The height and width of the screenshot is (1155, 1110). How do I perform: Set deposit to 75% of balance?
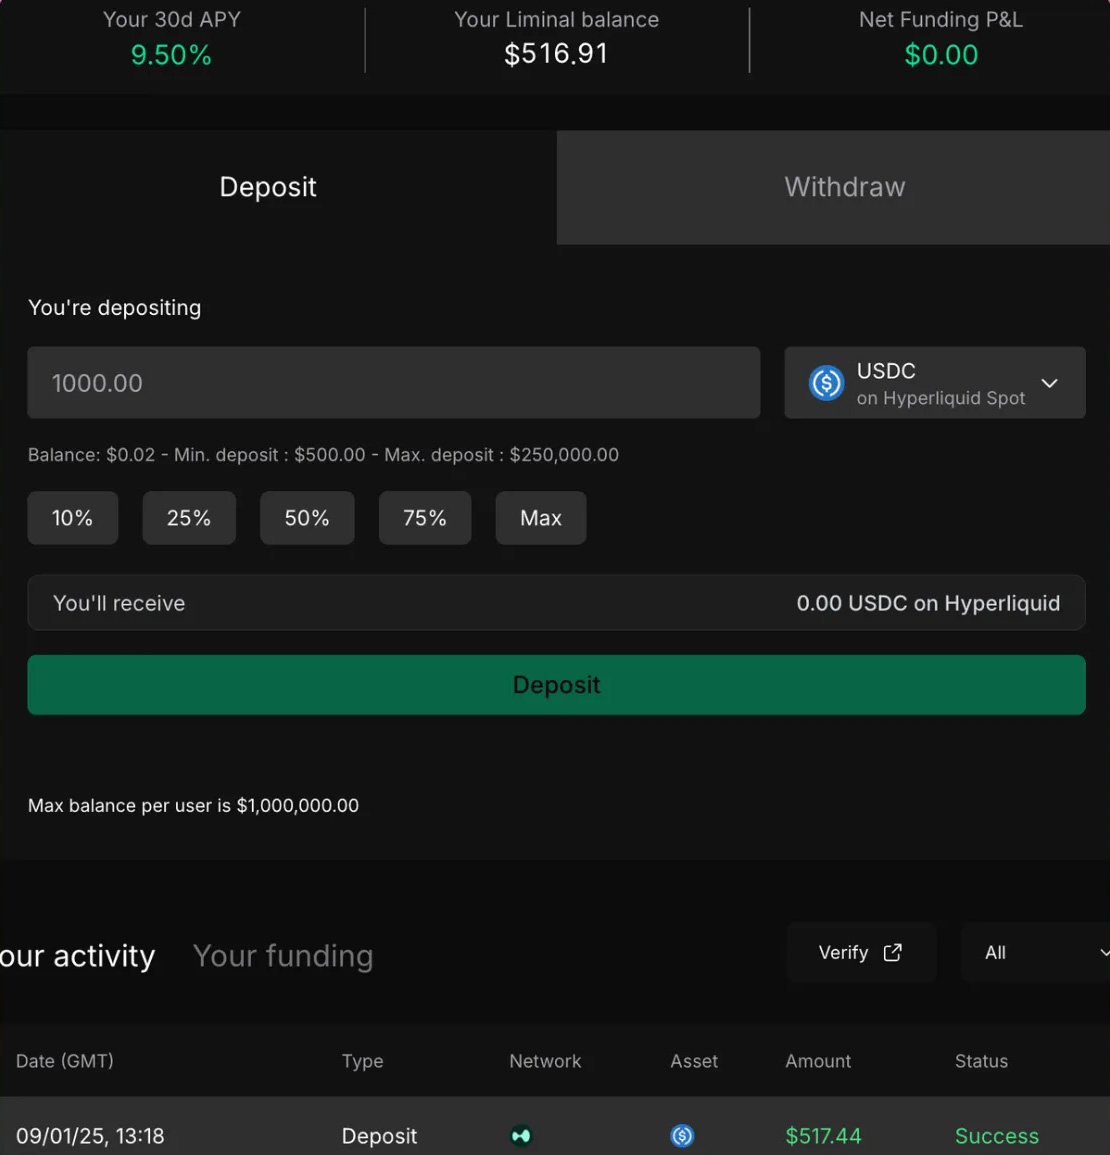(x=425, y=518)
